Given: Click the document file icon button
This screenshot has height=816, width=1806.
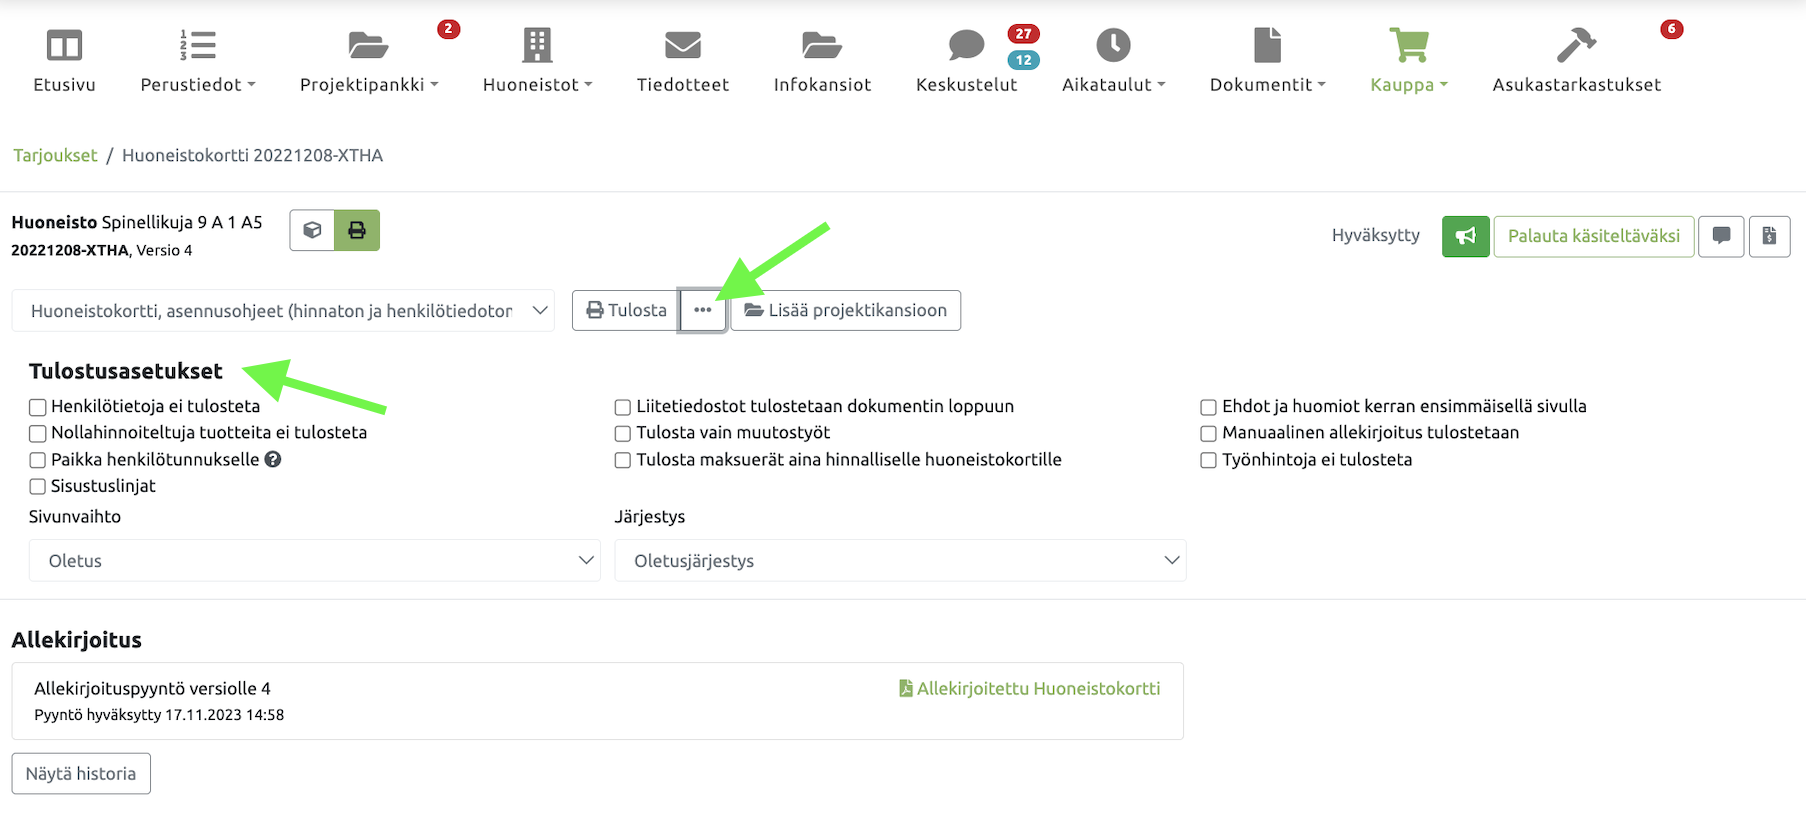Looking at the screenshot, I should coord(1769,236).
